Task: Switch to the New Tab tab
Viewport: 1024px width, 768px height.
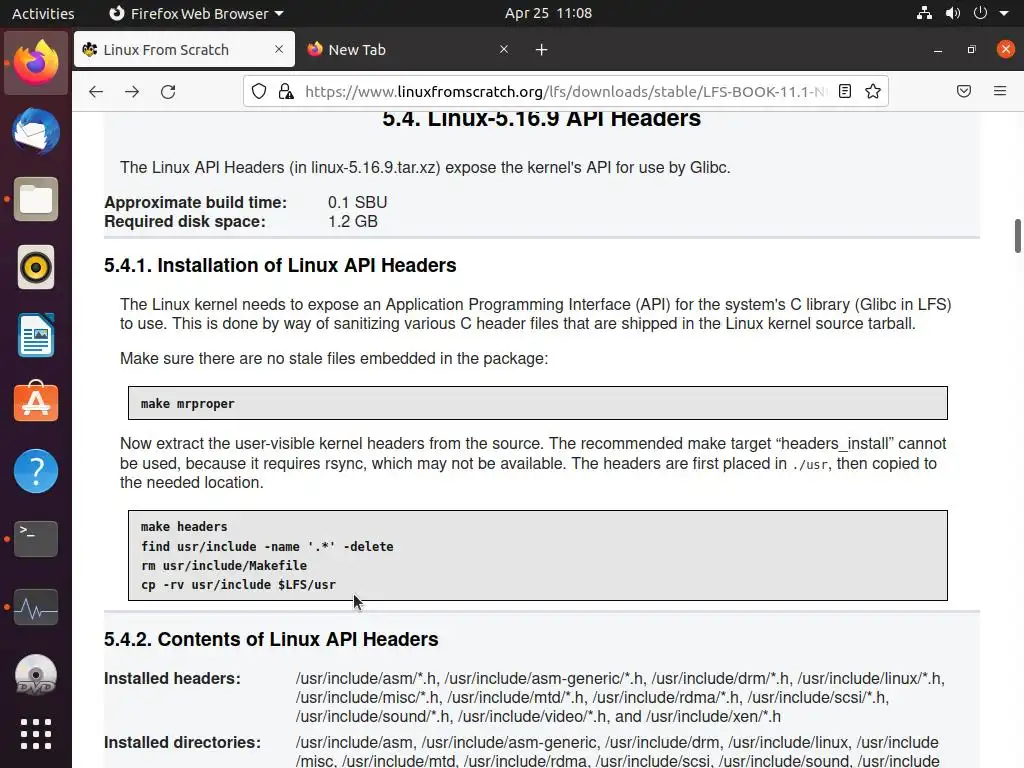Action: [408, 50]
